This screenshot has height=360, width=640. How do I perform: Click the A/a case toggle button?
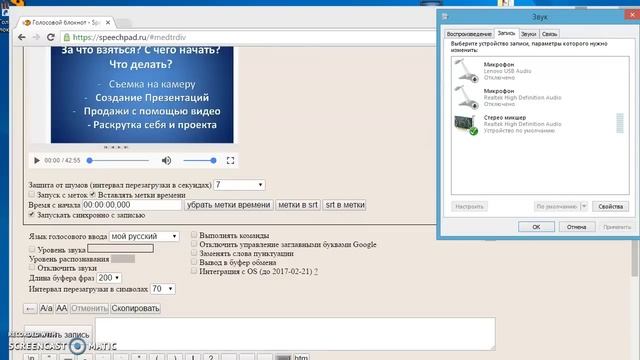[46, 308]
